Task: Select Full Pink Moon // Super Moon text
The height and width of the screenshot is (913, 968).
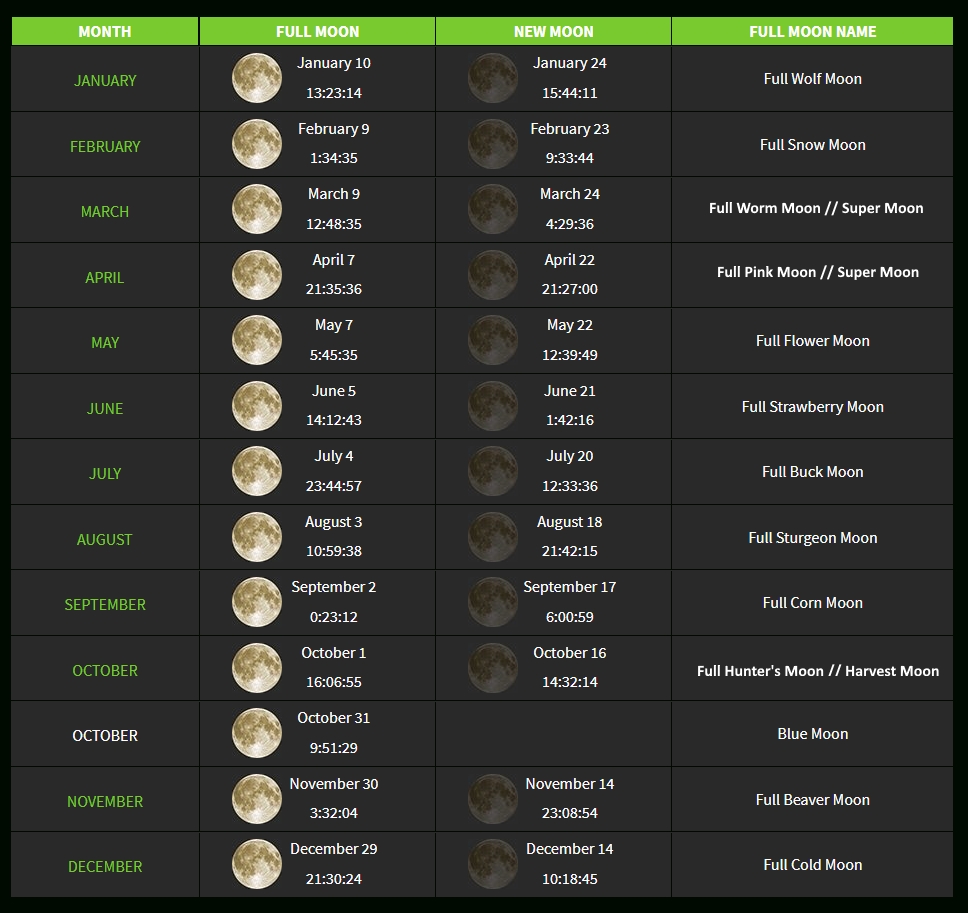Action: [817, 272]
